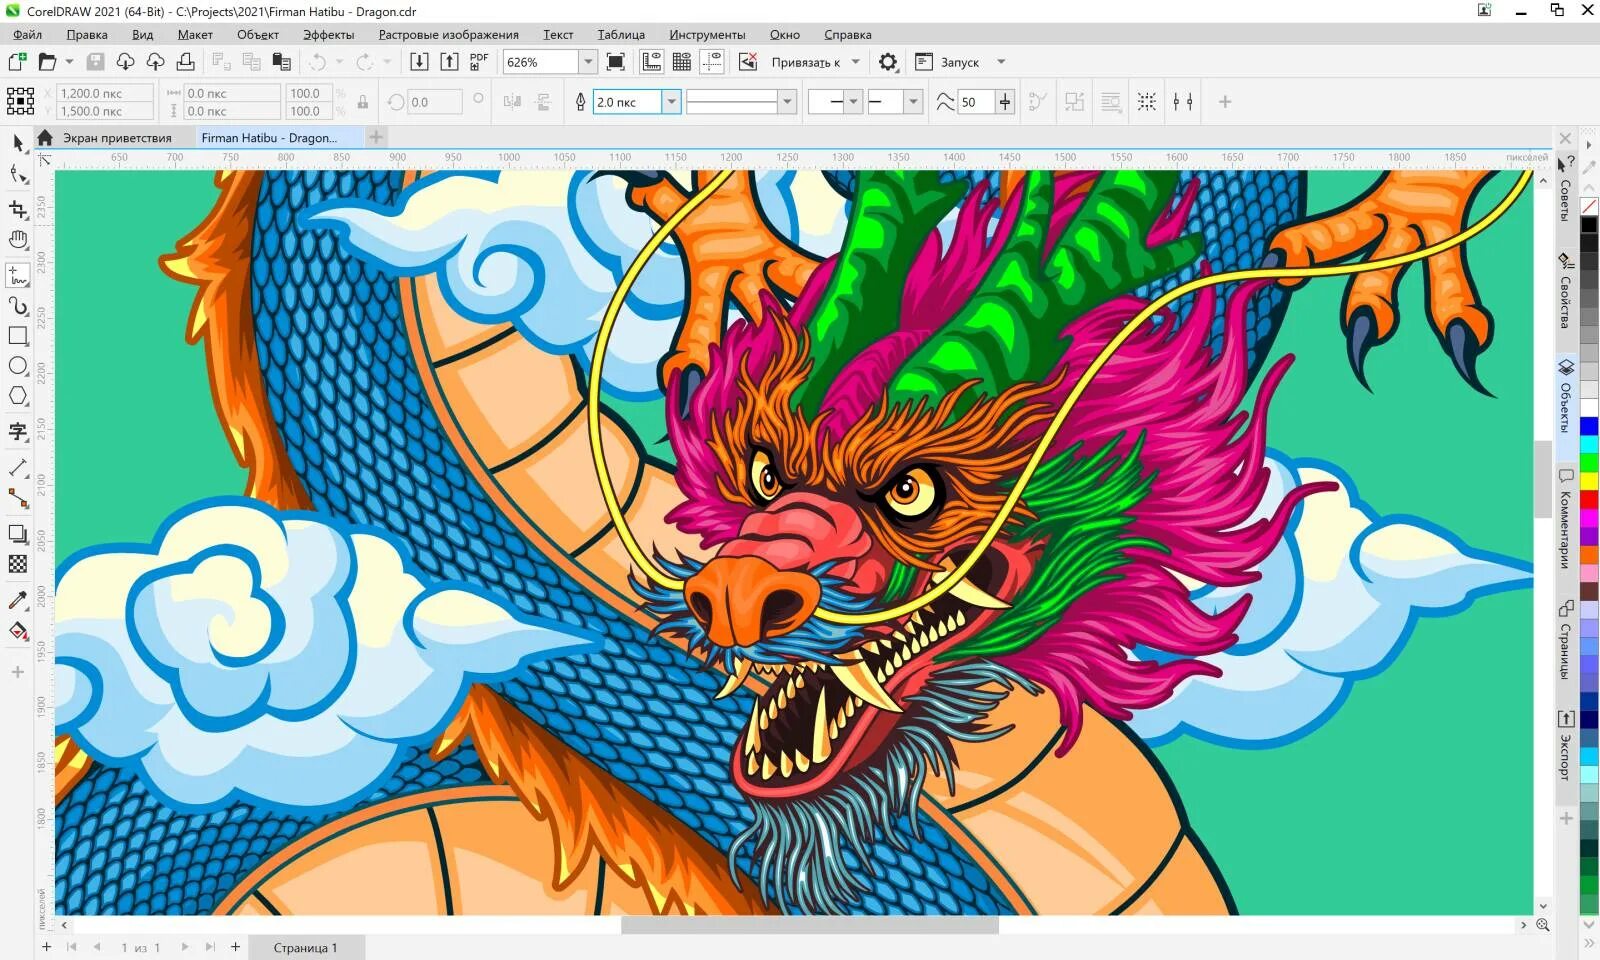1600x960 pixels.
Task: Select the Connector tool
Action: (x=18, y=498)
